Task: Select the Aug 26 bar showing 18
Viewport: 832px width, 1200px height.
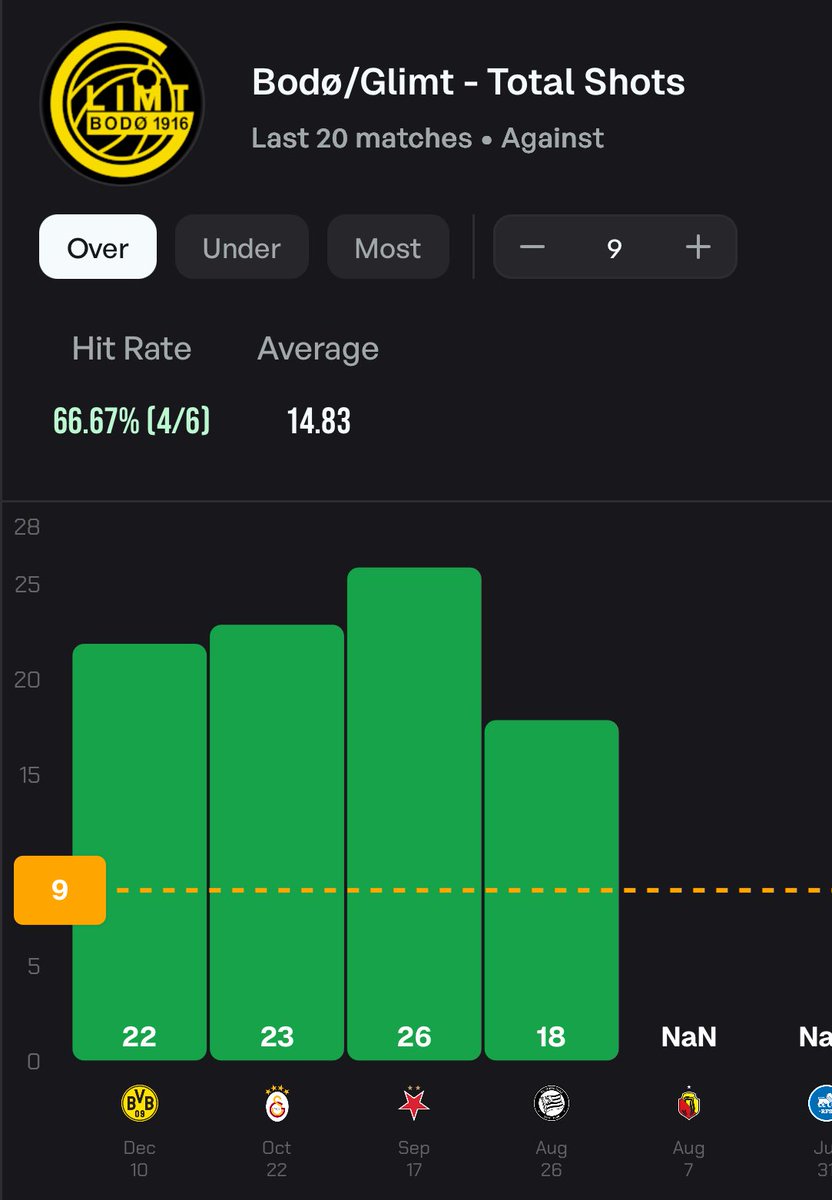Action: (551, 890)
